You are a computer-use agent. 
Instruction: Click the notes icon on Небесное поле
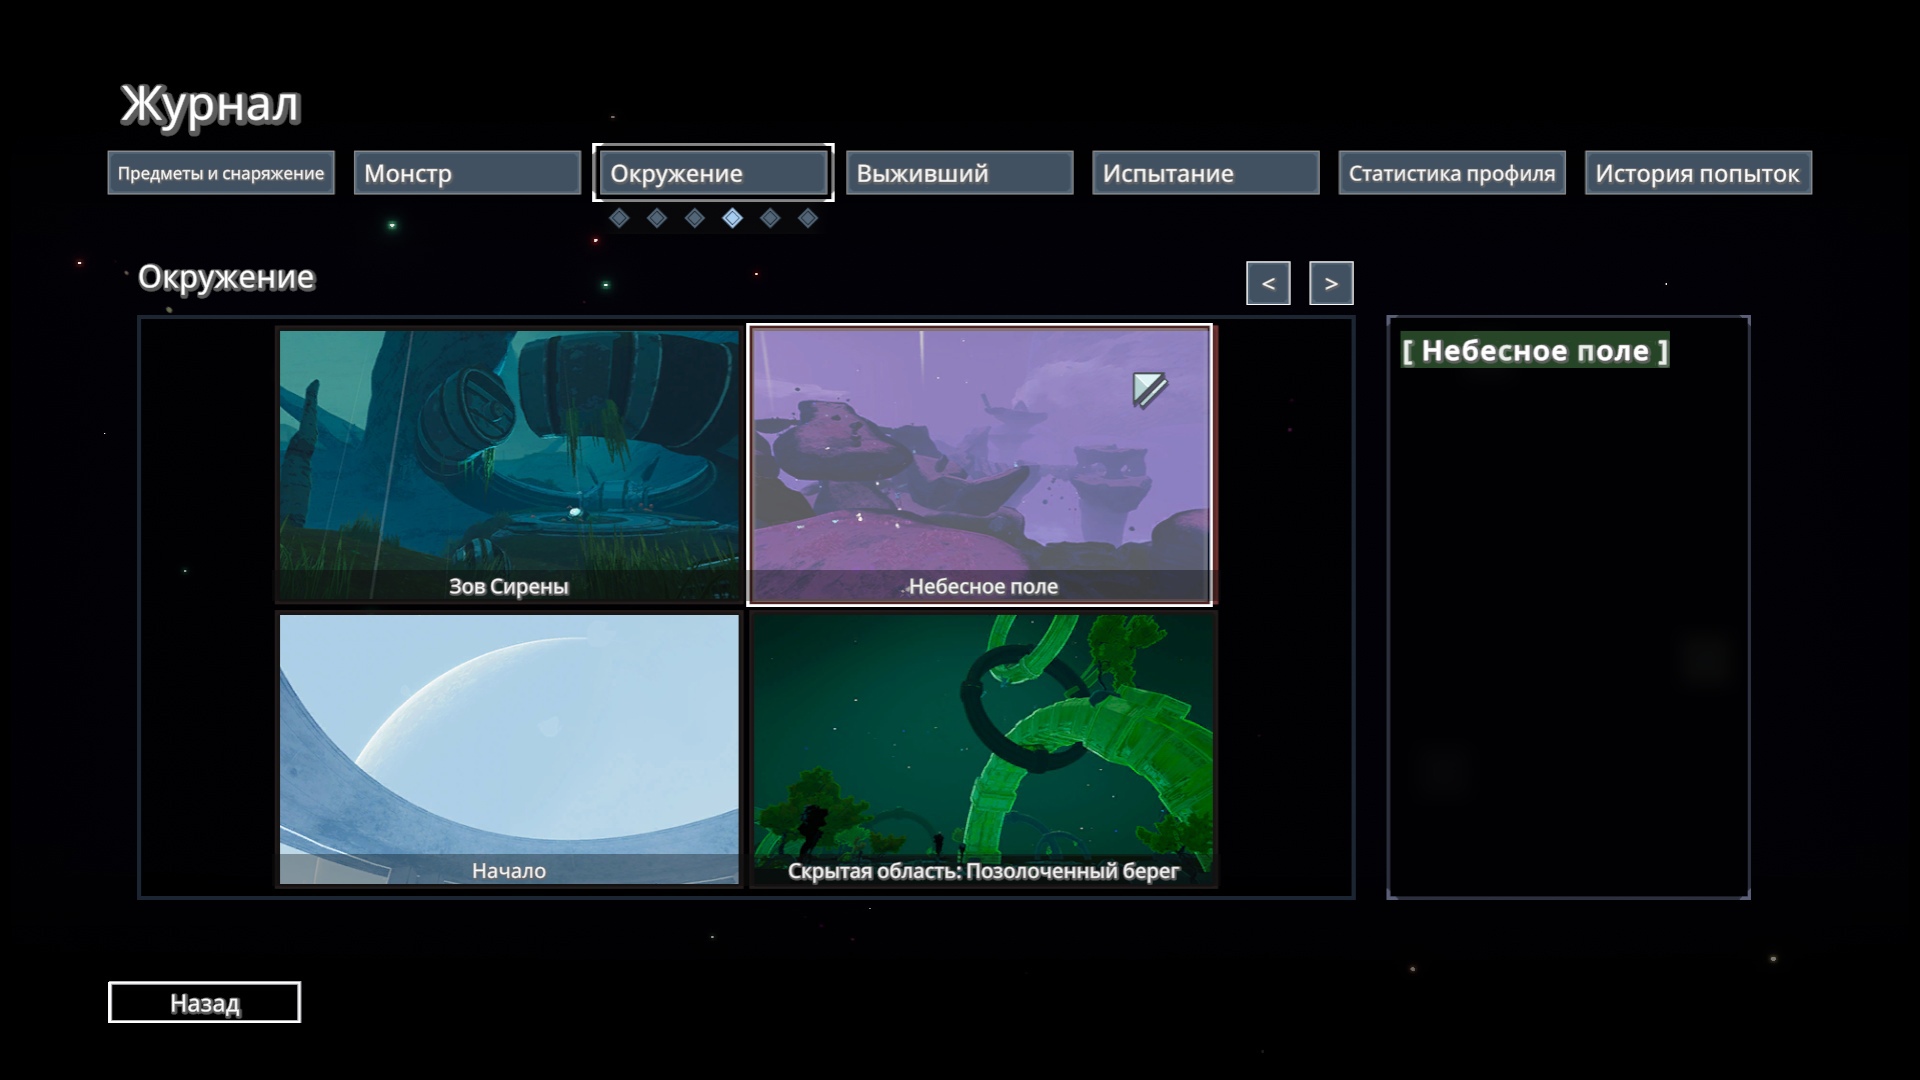pos(1150,389)
